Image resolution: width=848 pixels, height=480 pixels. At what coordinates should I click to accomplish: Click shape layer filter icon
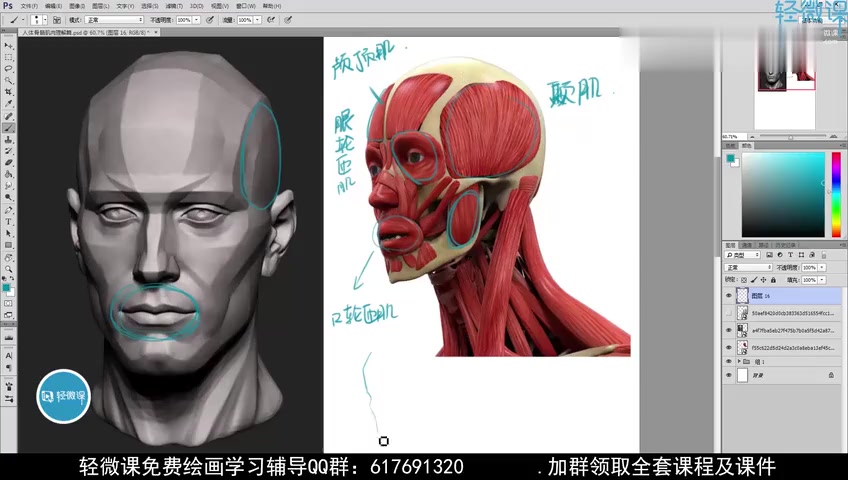(801, 255)
